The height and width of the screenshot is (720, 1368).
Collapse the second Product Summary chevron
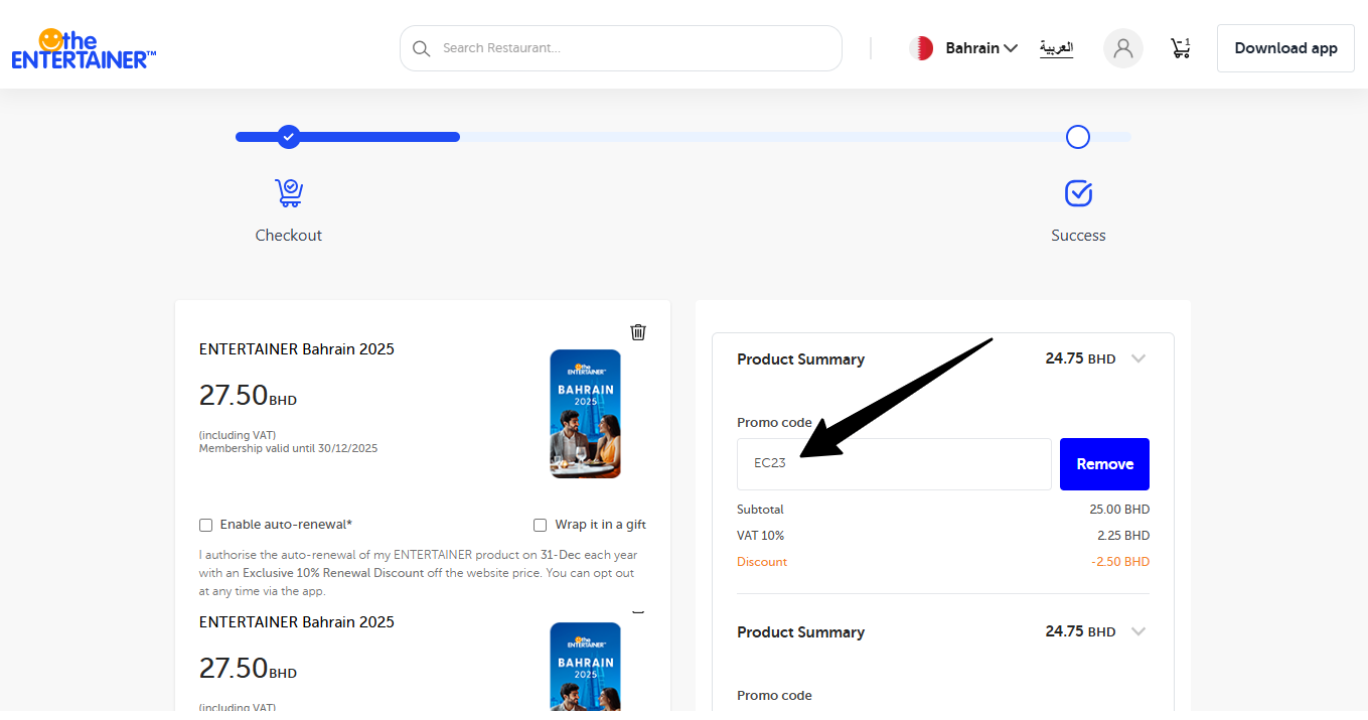pyautogui.click(x=1138, y=632)
